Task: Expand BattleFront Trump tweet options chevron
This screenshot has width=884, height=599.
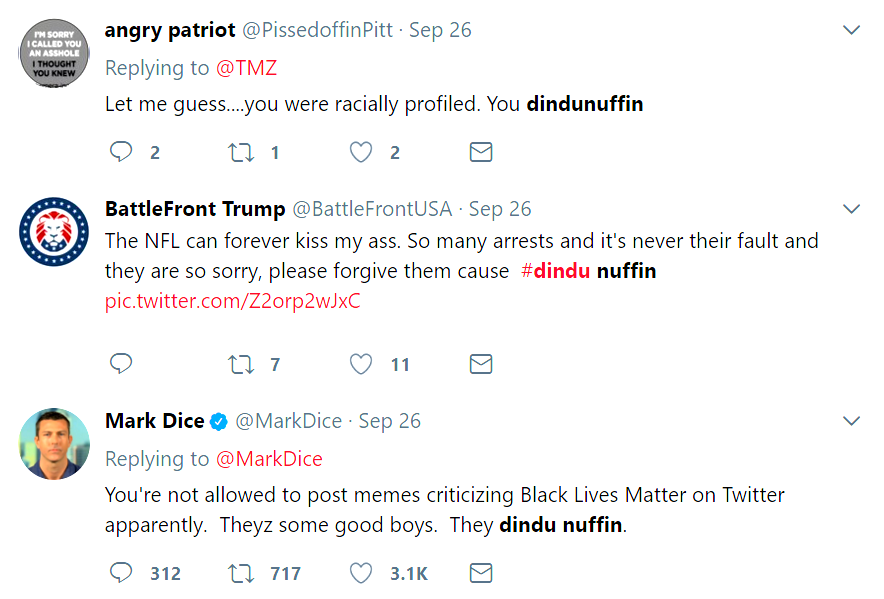Action: (x=851, y=209)
